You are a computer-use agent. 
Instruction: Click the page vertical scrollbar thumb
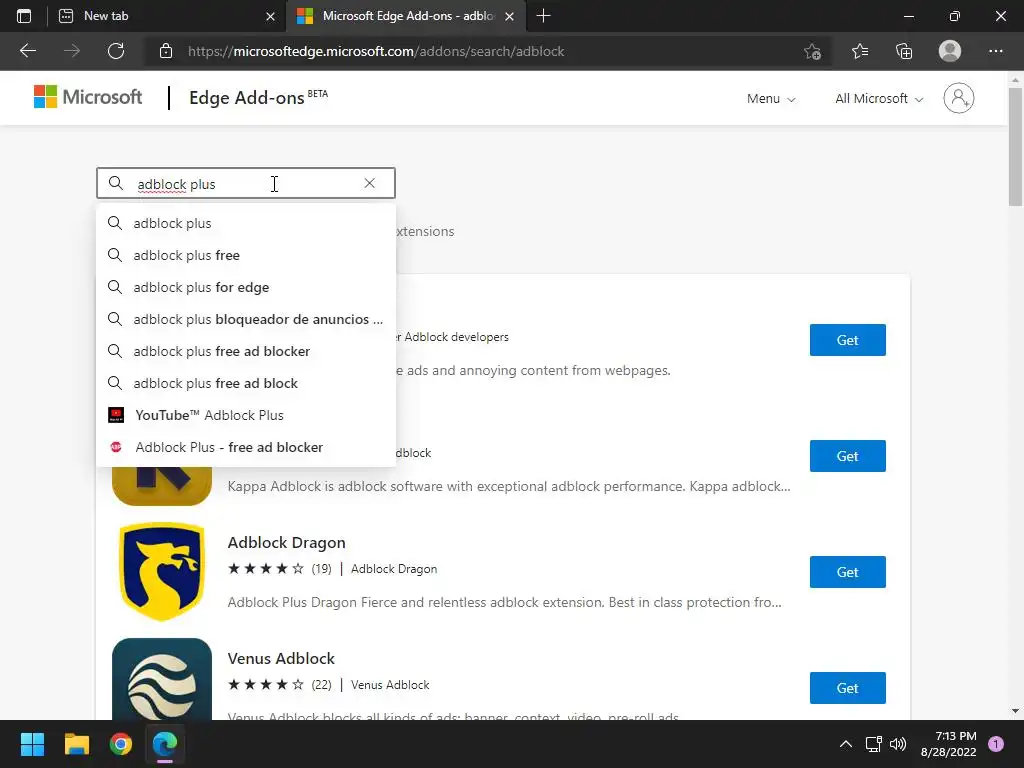tap(1015, 147)
